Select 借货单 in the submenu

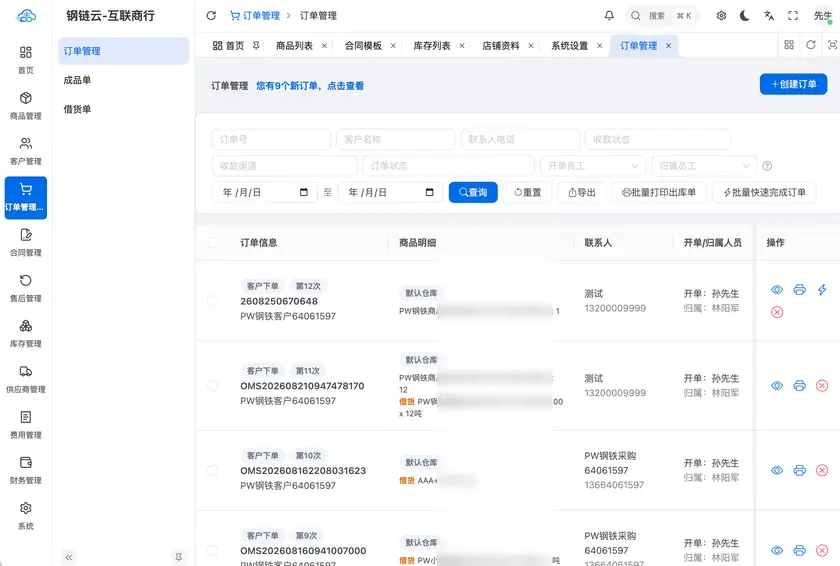123,109
